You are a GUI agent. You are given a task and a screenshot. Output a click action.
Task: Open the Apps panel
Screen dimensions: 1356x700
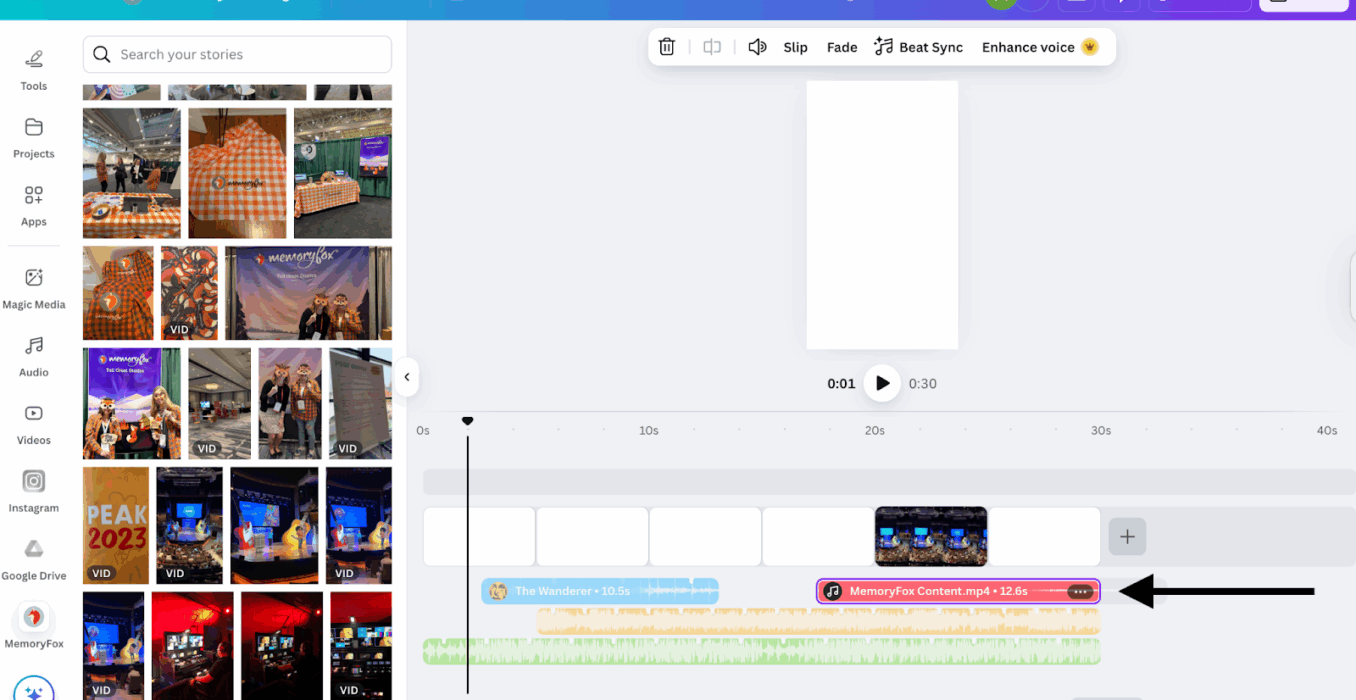(x=34, y=206)
